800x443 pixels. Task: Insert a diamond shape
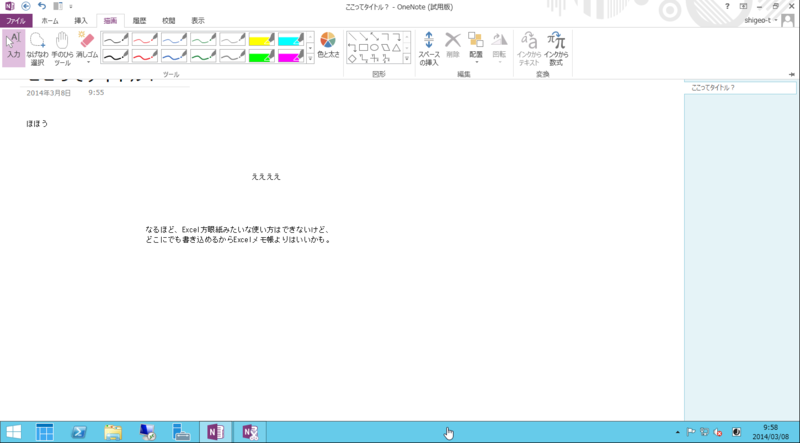[352, 59]
